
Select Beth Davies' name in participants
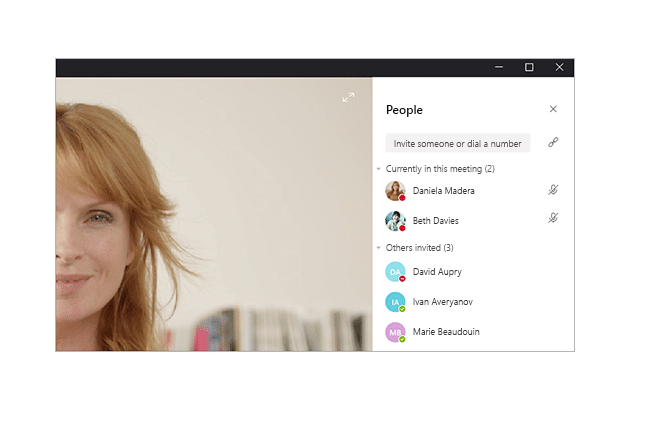(436, 221)
